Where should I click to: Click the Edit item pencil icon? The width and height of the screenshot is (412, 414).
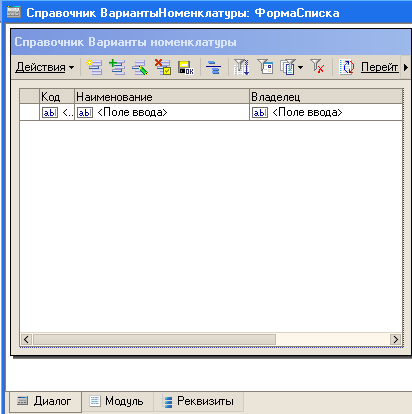point(140,67)
